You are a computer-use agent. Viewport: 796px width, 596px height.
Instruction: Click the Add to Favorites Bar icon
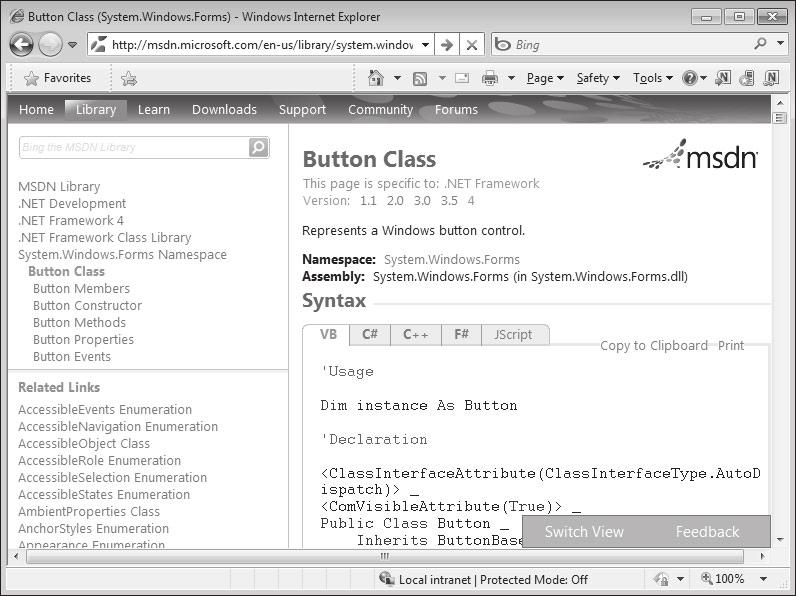[x=129, y=79]
